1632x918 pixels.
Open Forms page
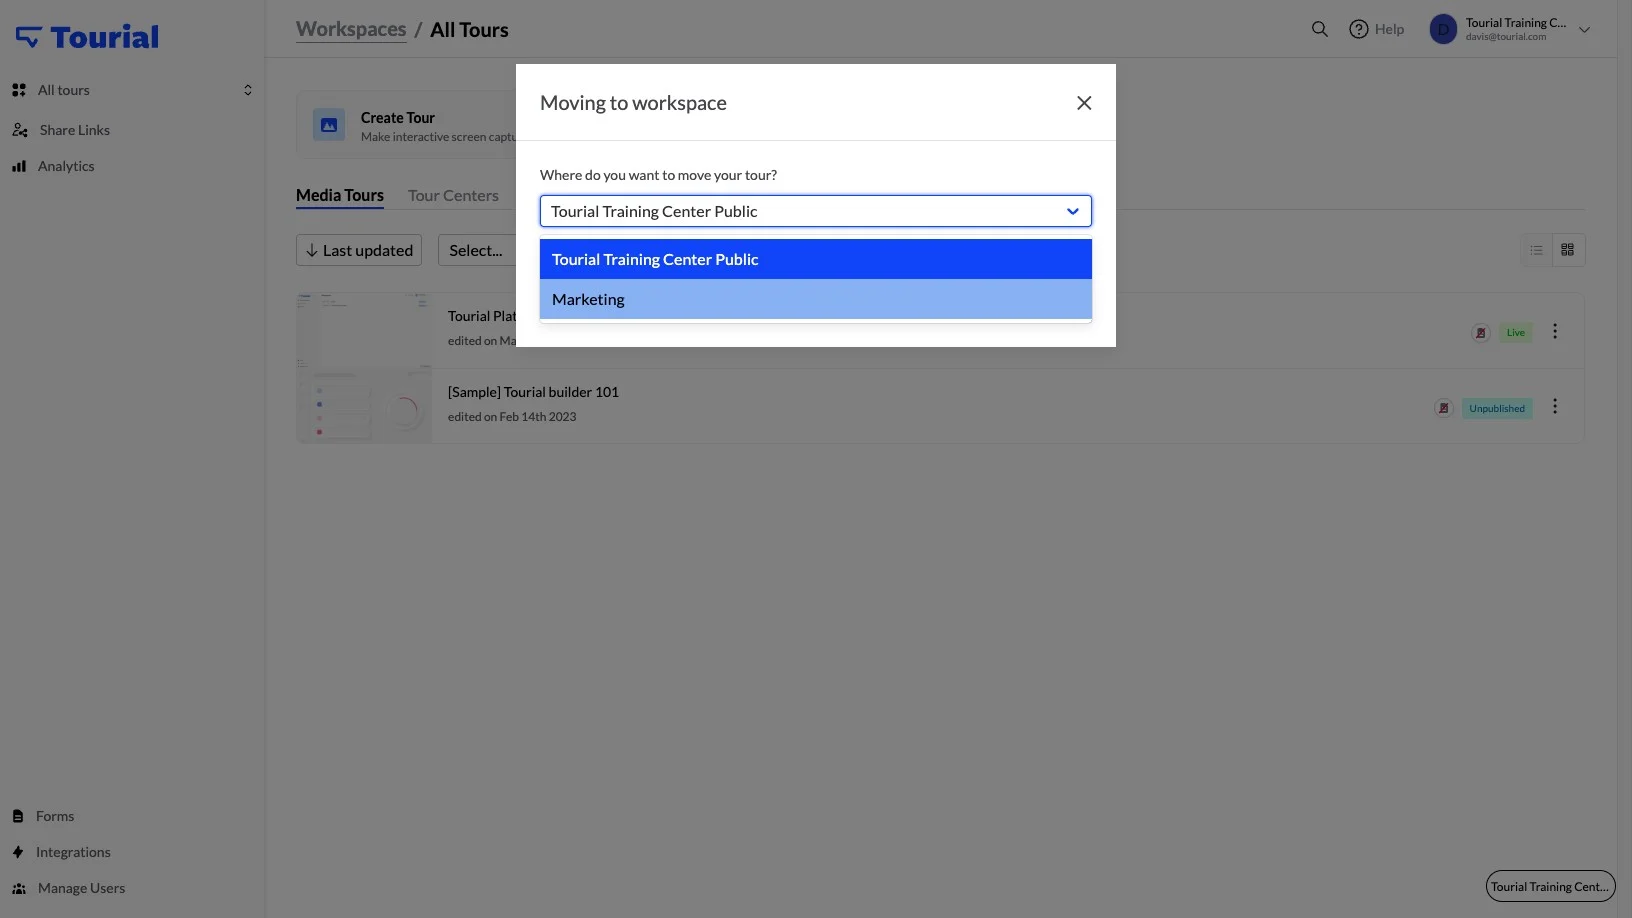[x=55, y=816]
